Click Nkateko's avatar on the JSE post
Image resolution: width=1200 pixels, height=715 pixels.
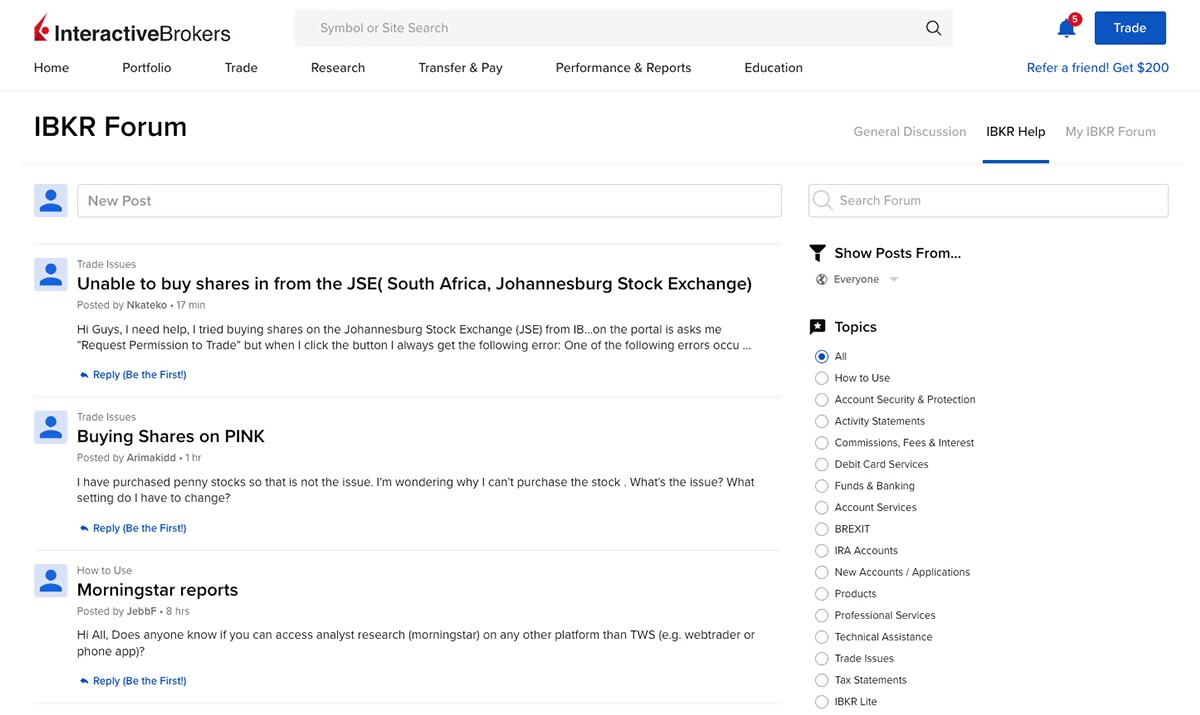pyautogui.click(x=50, y=273)
